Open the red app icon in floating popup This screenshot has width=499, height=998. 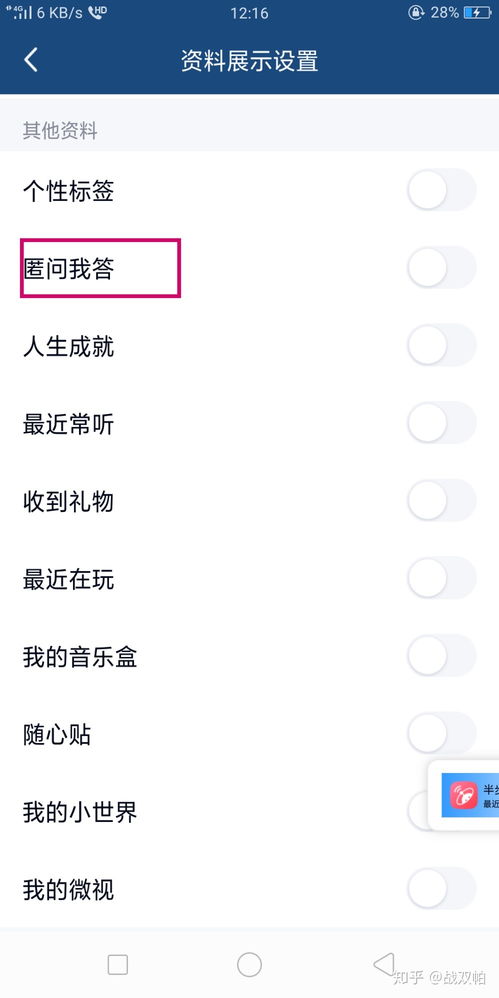click(464, 795)
